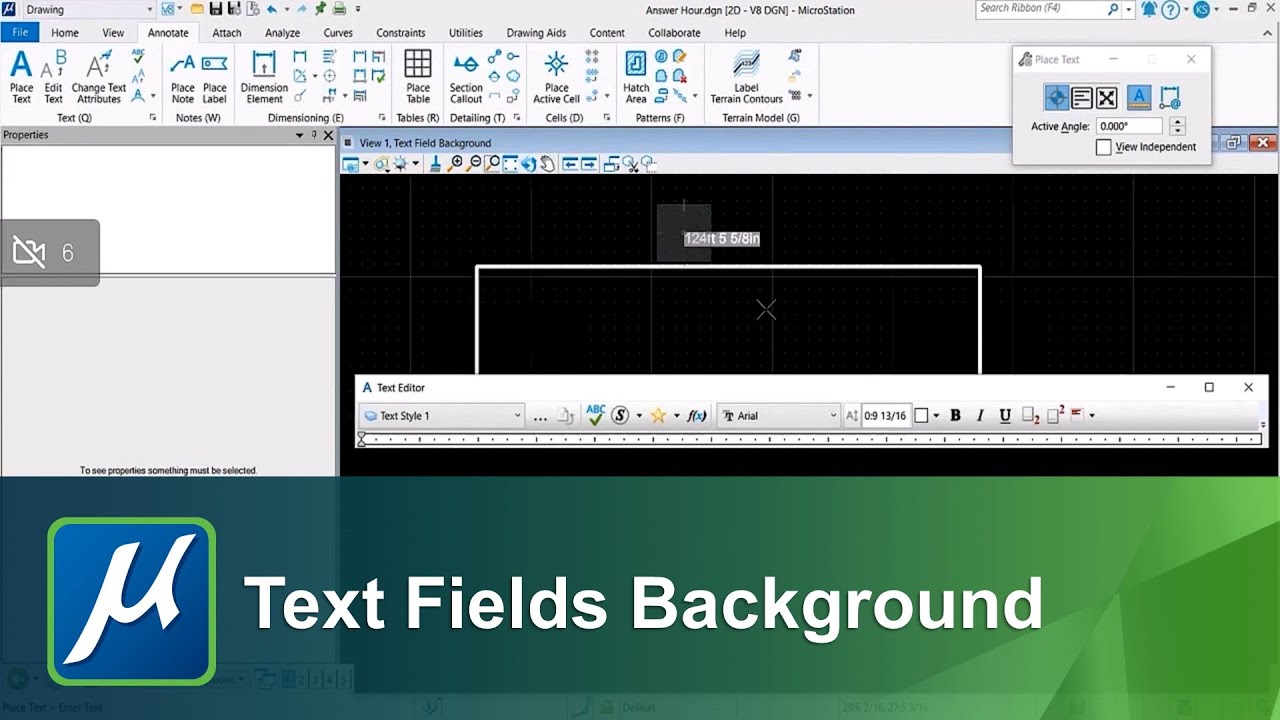Enable the View Independent checkbox

pos(1103,147)
